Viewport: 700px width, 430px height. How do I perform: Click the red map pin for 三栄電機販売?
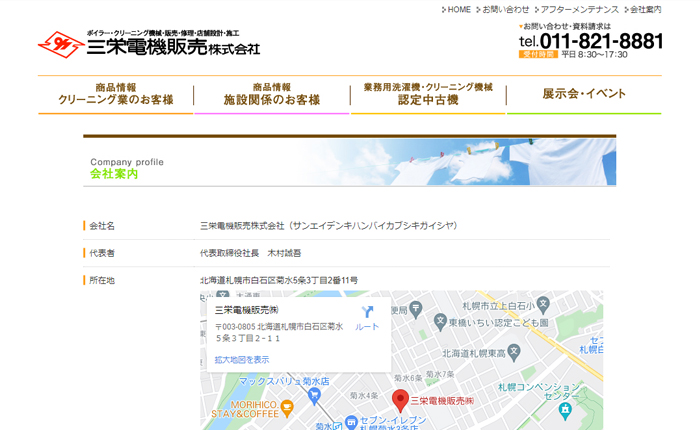coord(400,401)
